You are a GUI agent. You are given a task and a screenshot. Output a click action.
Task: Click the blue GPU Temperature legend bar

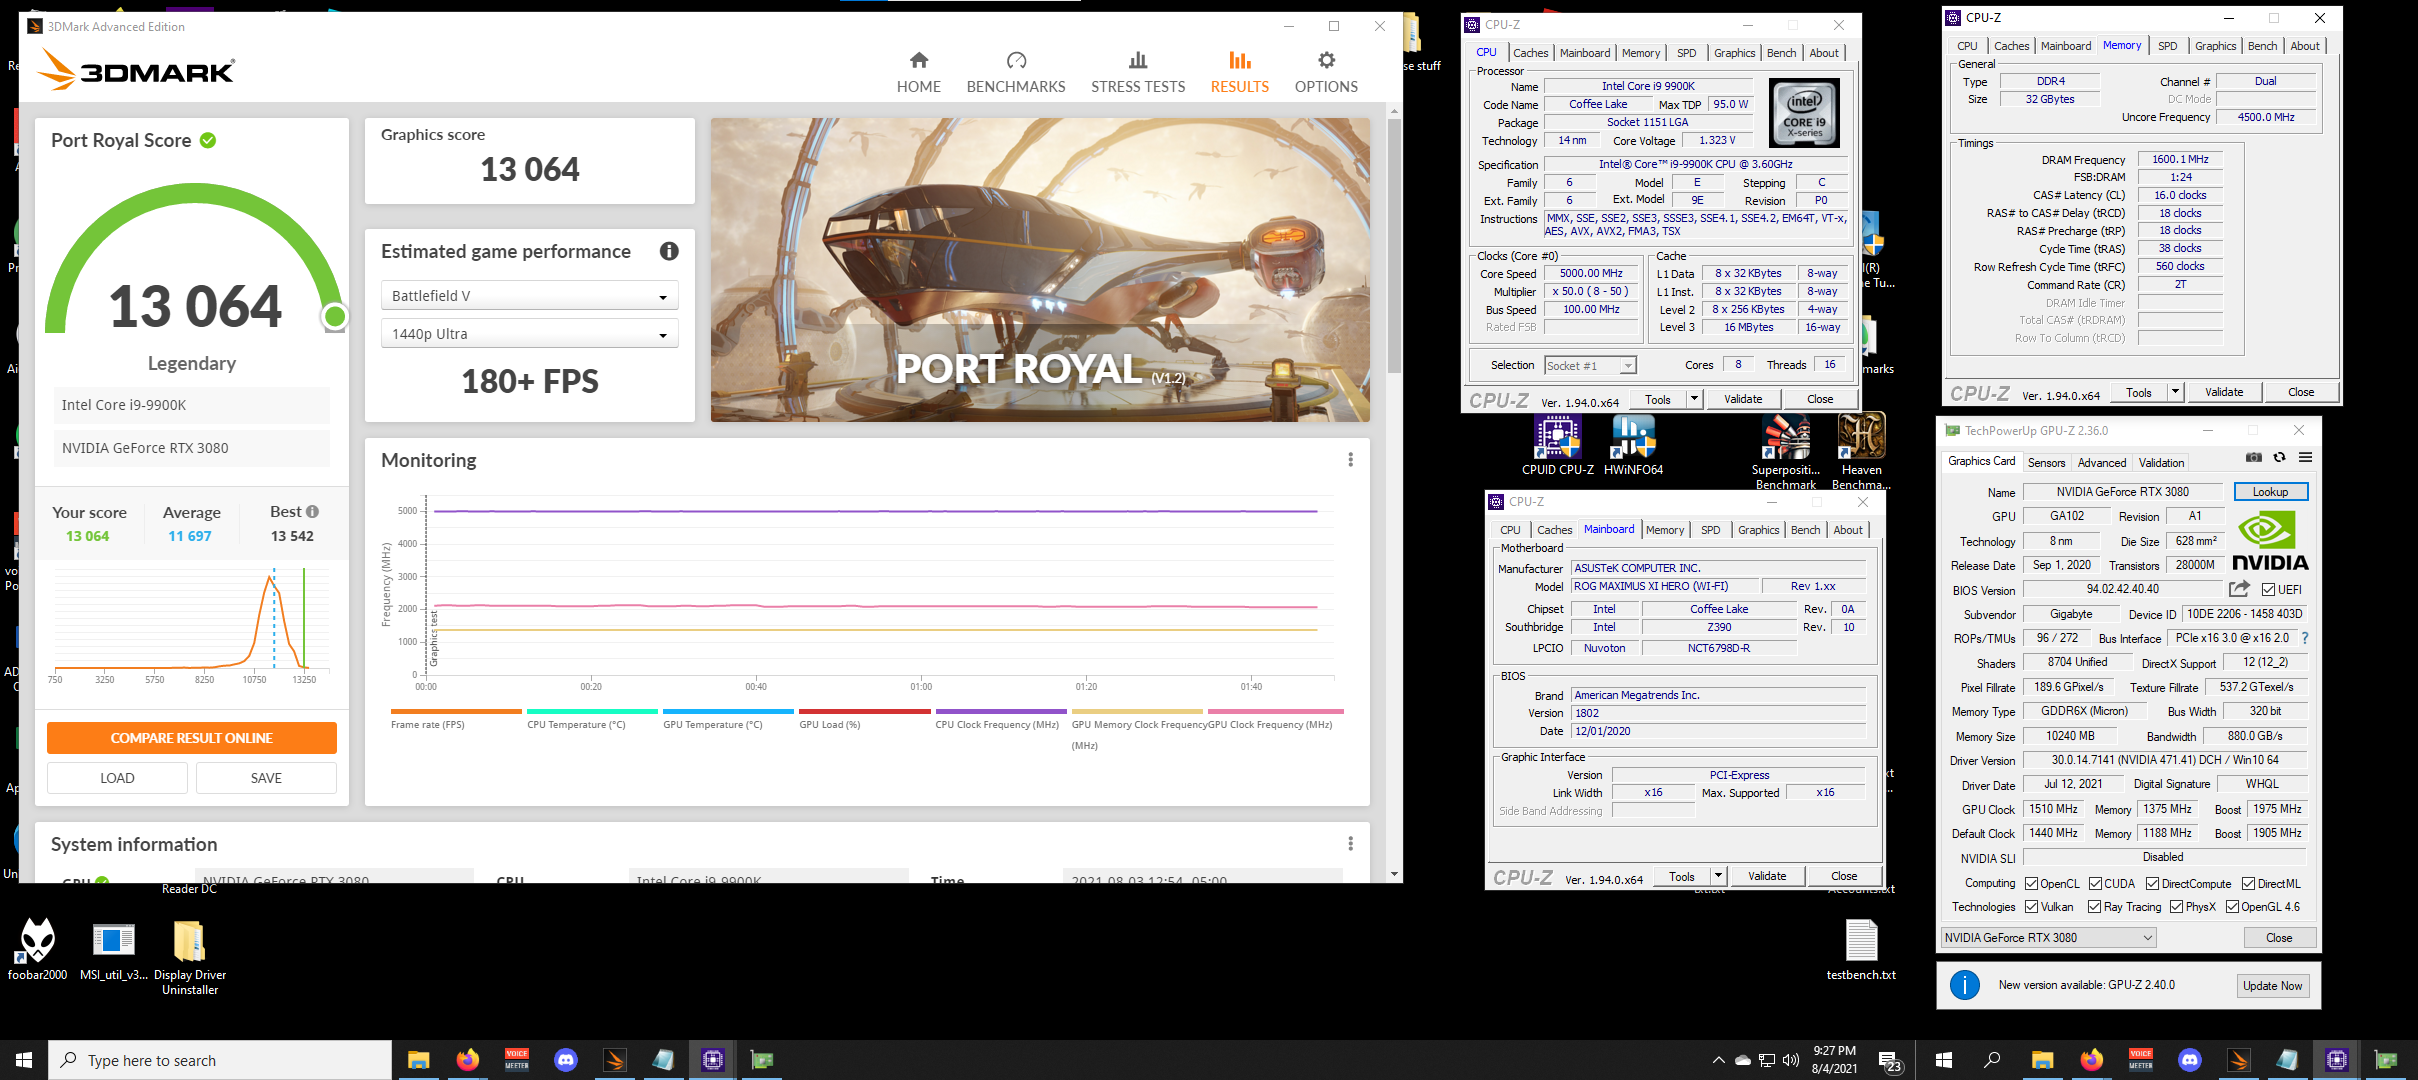coord(728,711)
